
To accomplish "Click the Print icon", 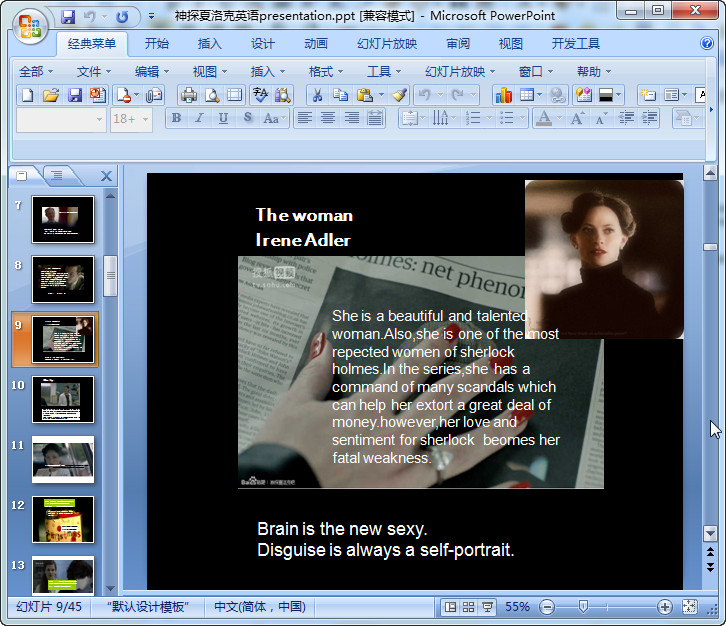I will point(188,95).
